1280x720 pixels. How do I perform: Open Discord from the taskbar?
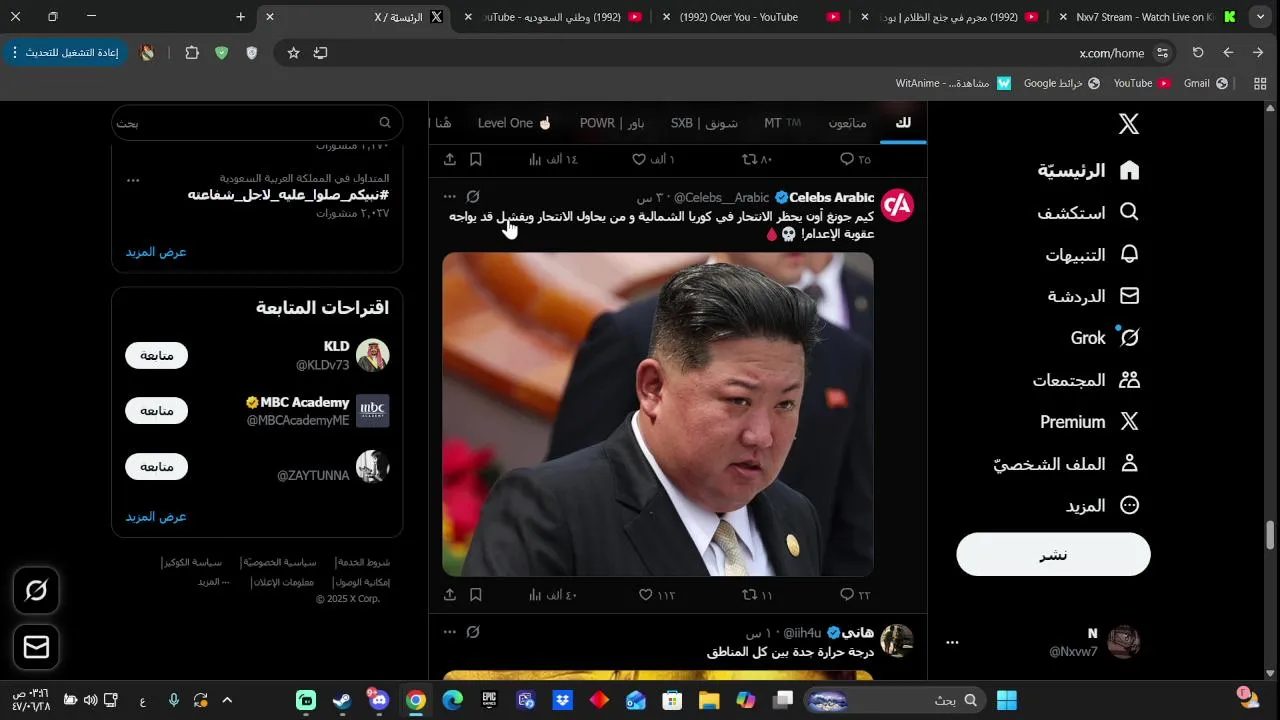tap(379, 701)
